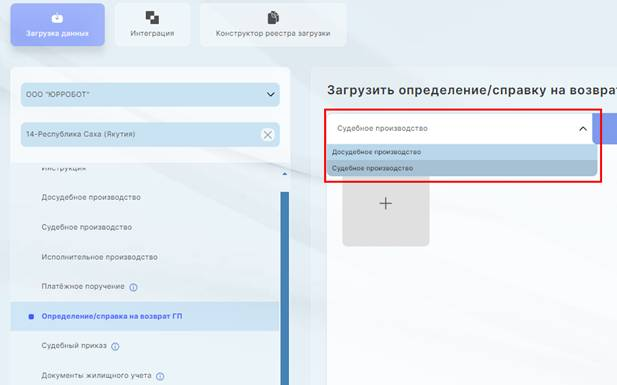The width and height of the screenshot is (617, 385).
Task: Choose Досудебное производство in dropdown list
Action: click(x=462, y=152)
